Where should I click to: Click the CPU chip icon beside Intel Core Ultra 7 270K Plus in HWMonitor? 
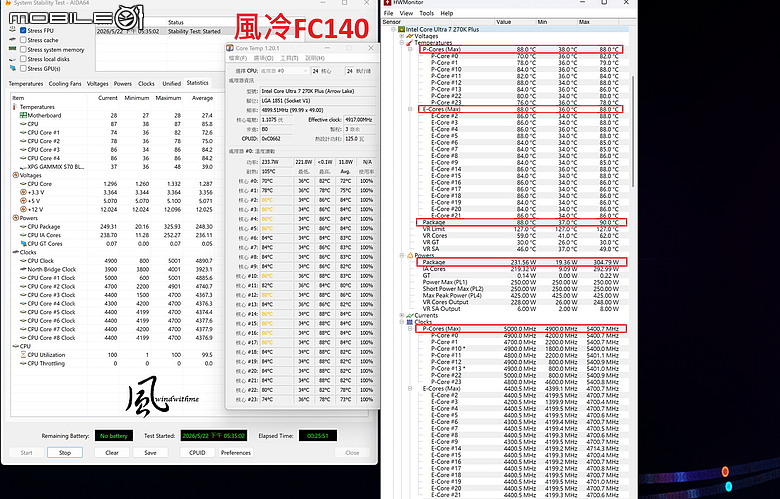point(401,29)
